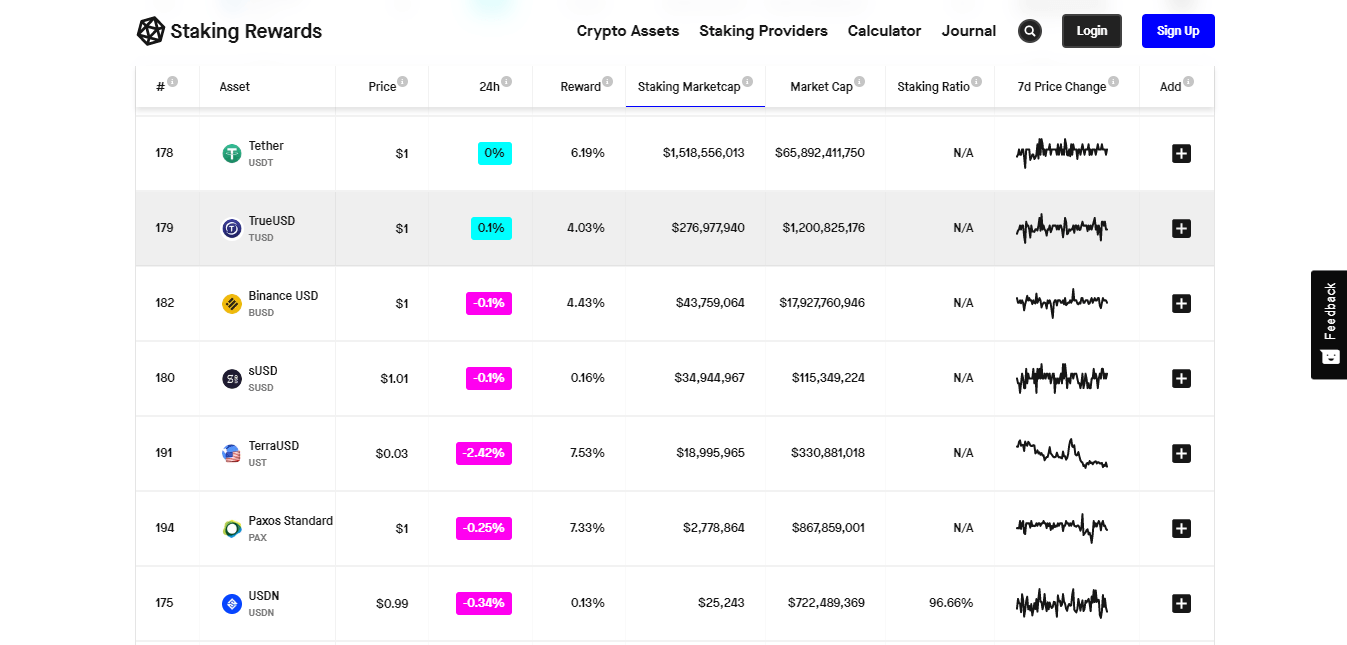The width and height of the screenshot is (1347, 645).
Task: Open the Feedback side tab
Action: click(x=1329, y=324)
